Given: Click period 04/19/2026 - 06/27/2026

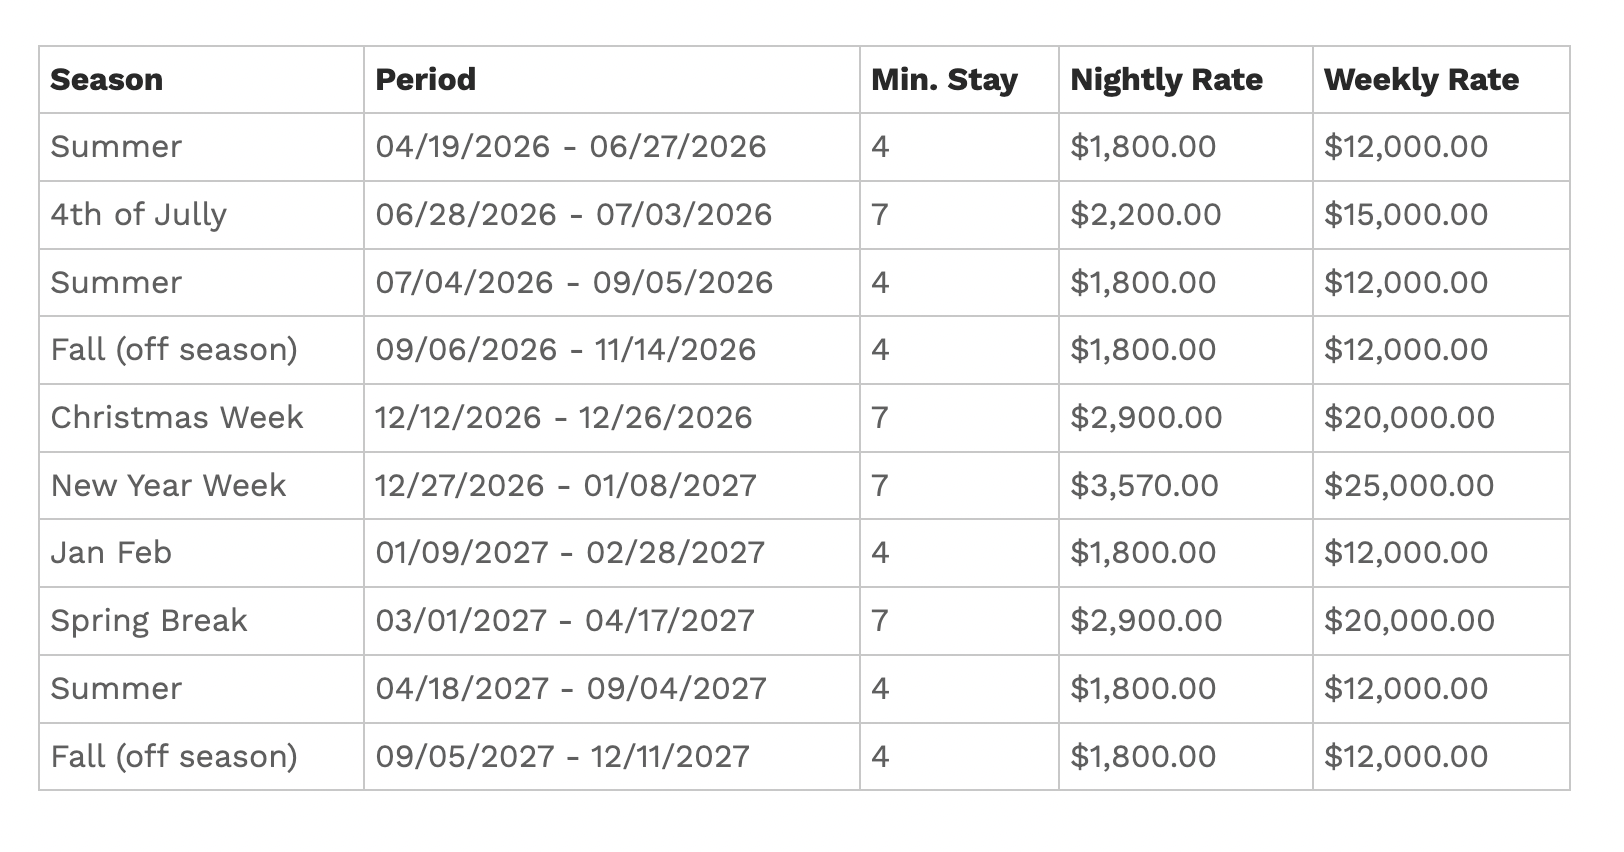Looking at the screenshot, I should click(571, 147).
